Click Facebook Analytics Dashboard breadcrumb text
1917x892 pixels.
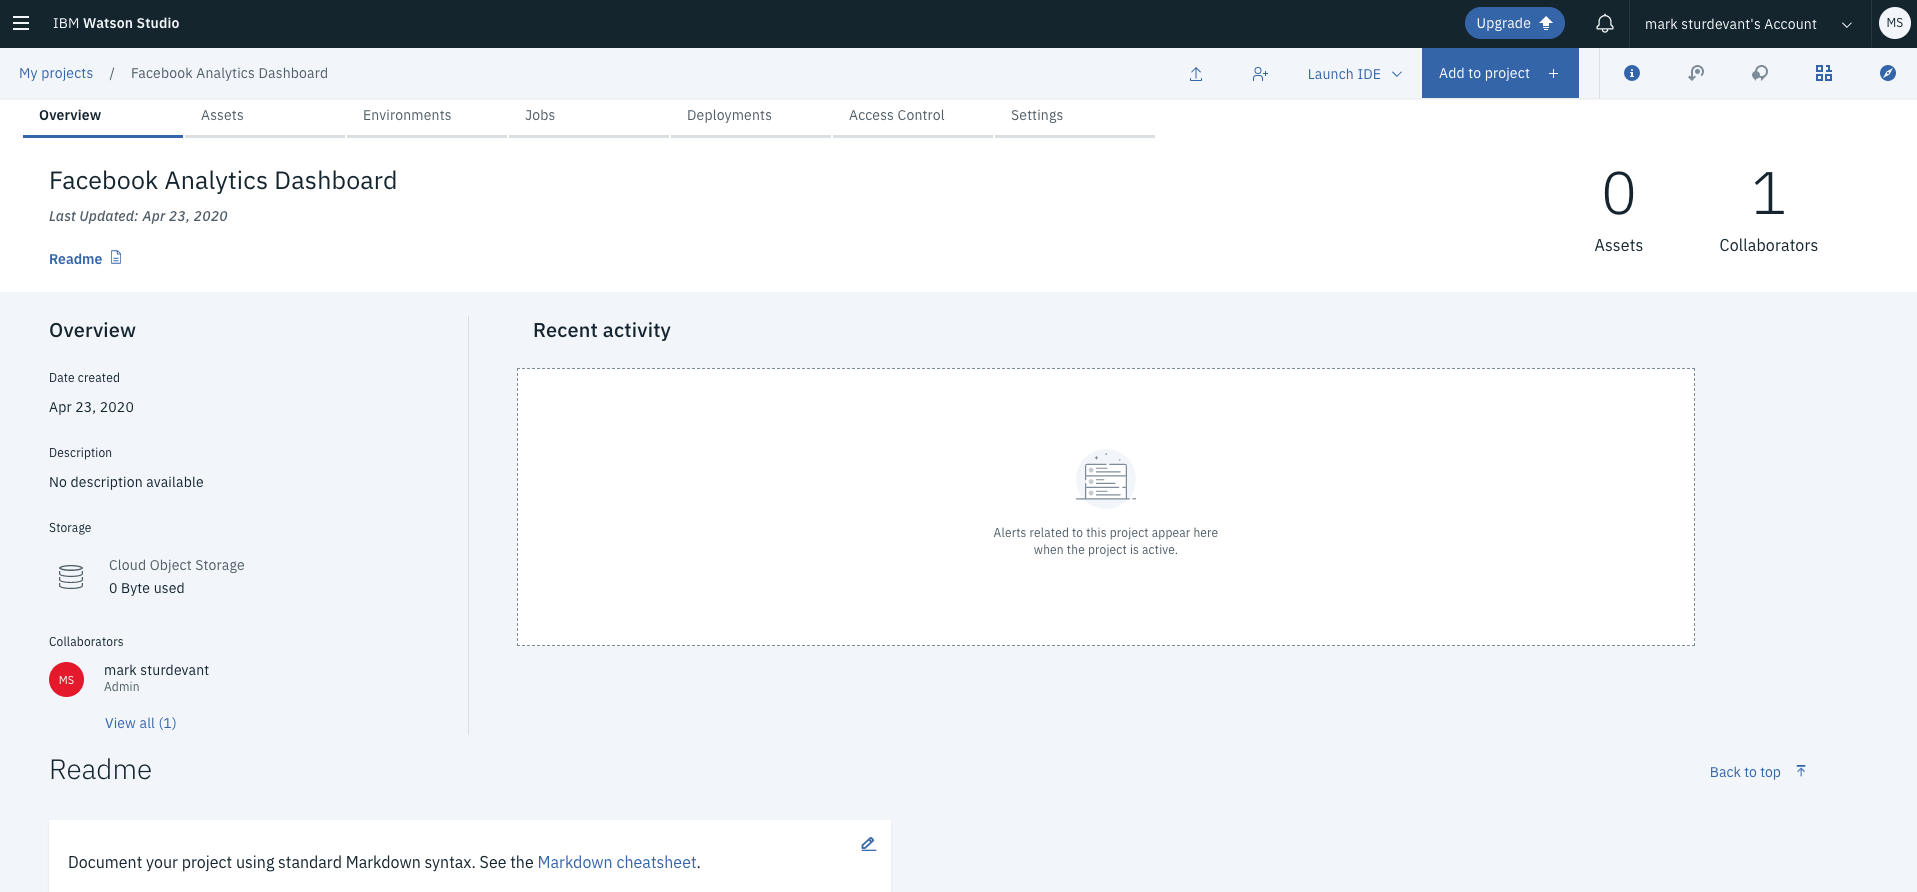229,73
